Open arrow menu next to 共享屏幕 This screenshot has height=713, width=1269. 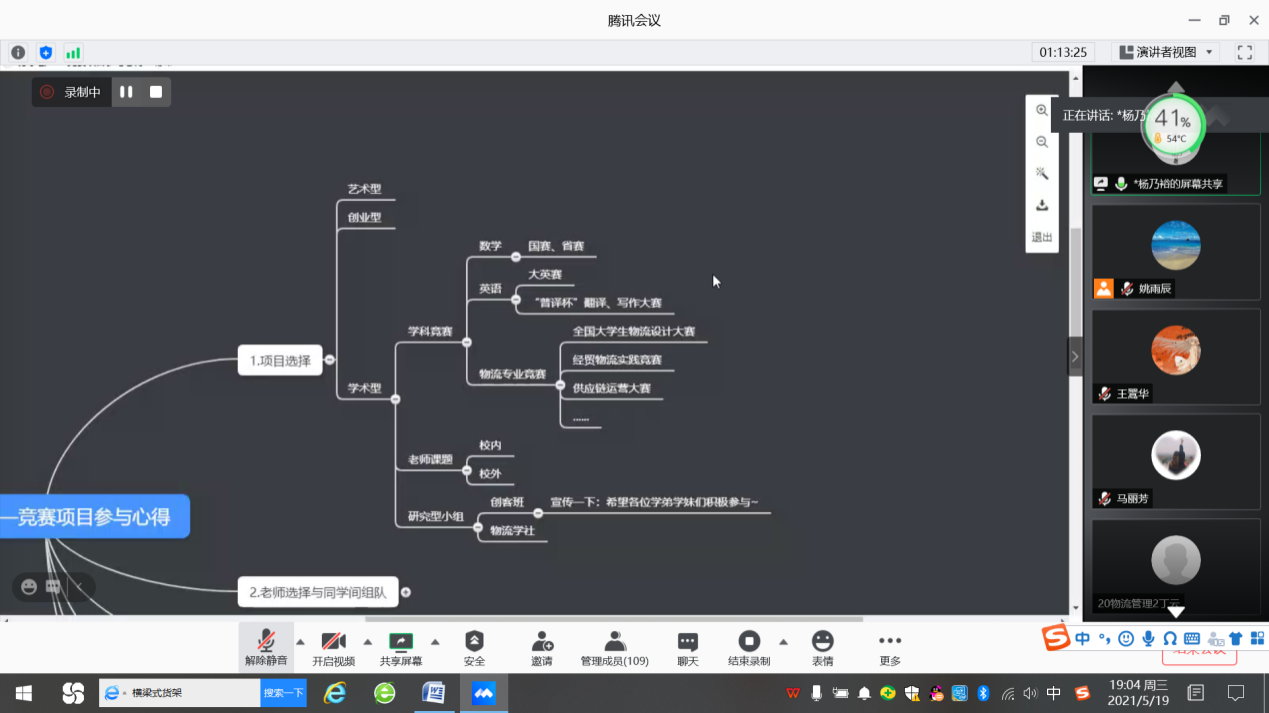(435, 642)
